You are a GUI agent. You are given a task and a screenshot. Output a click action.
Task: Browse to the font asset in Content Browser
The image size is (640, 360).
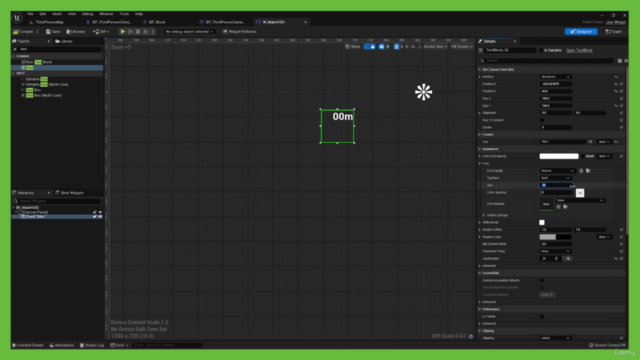(x=588, y=171)
